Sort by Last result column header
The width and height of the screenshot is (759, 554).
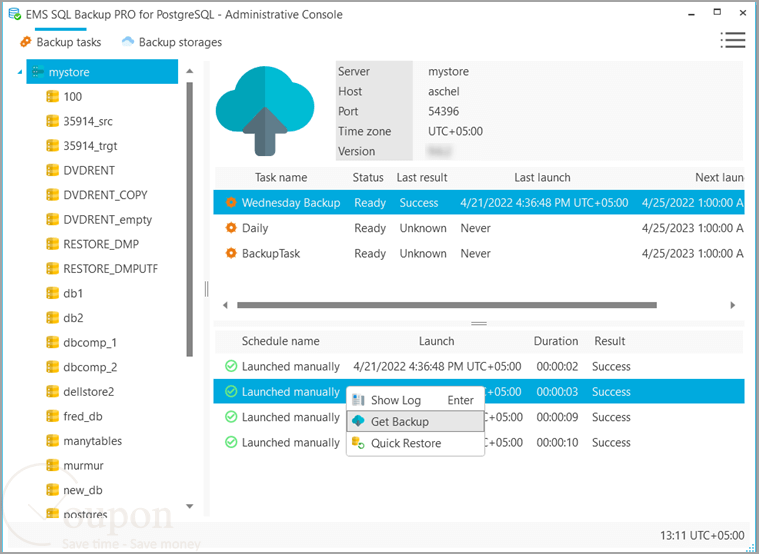coord(422,178)
